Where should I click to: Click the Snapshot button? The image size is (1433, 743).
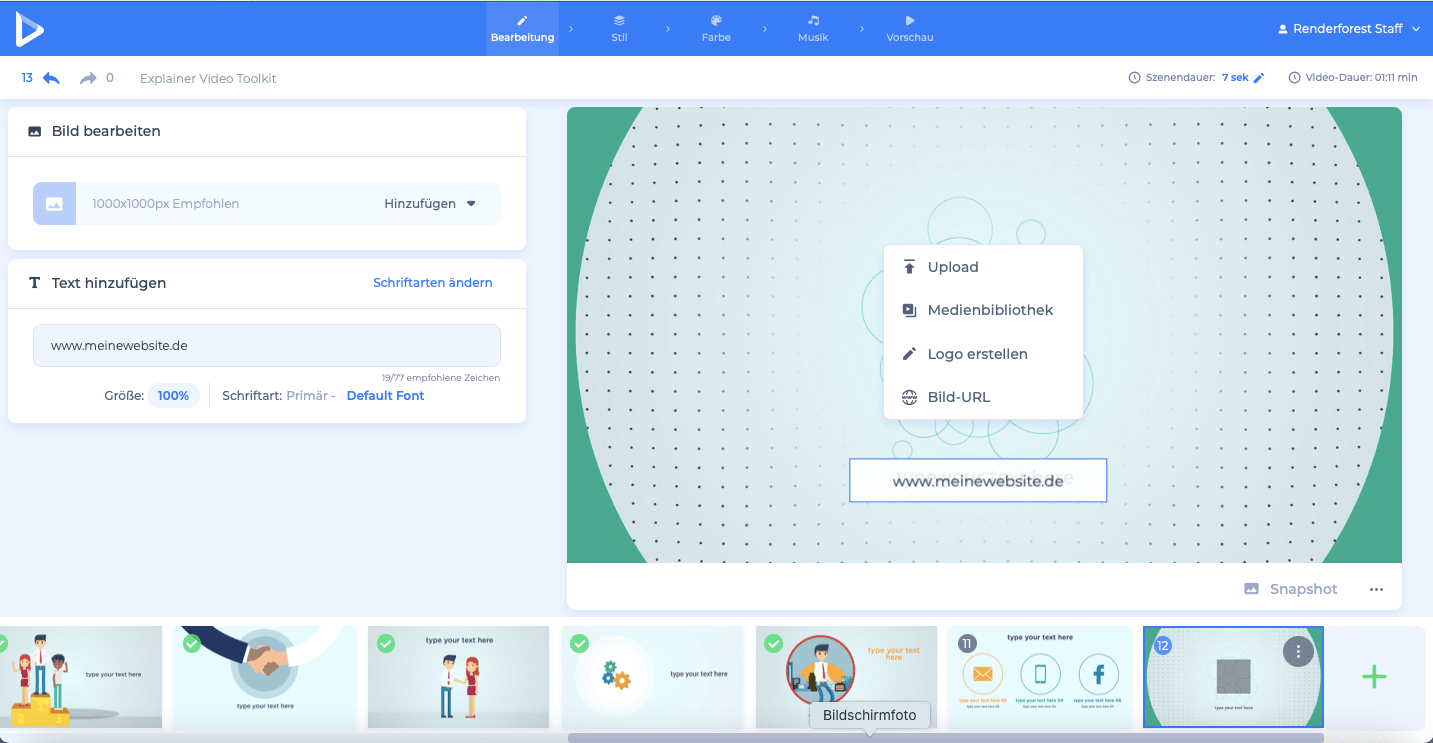(1291, 589)
